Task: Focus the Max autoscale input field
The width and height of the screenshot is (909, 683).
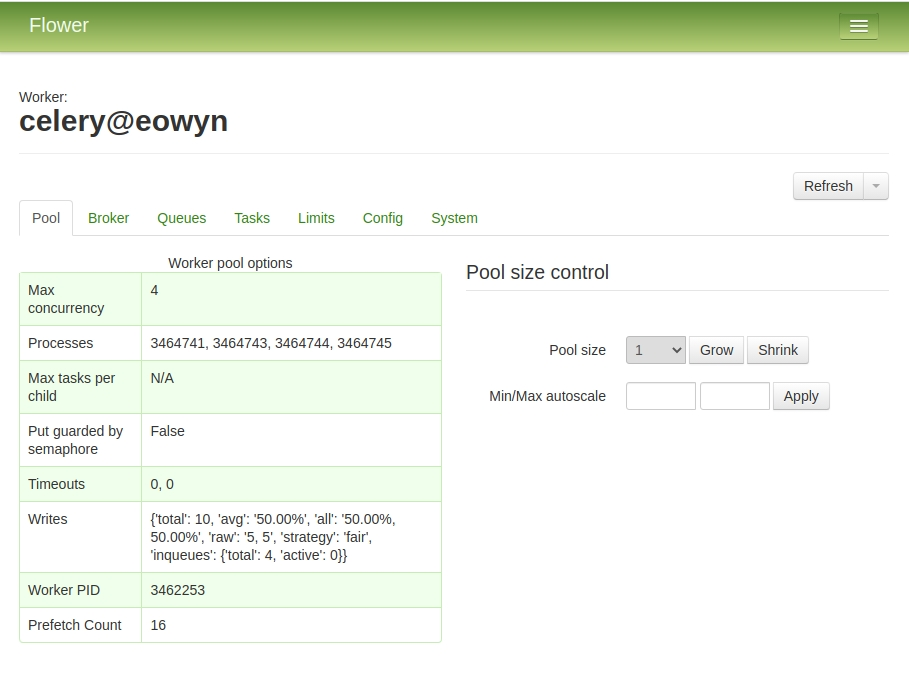Action: click(x=734, y=396)
